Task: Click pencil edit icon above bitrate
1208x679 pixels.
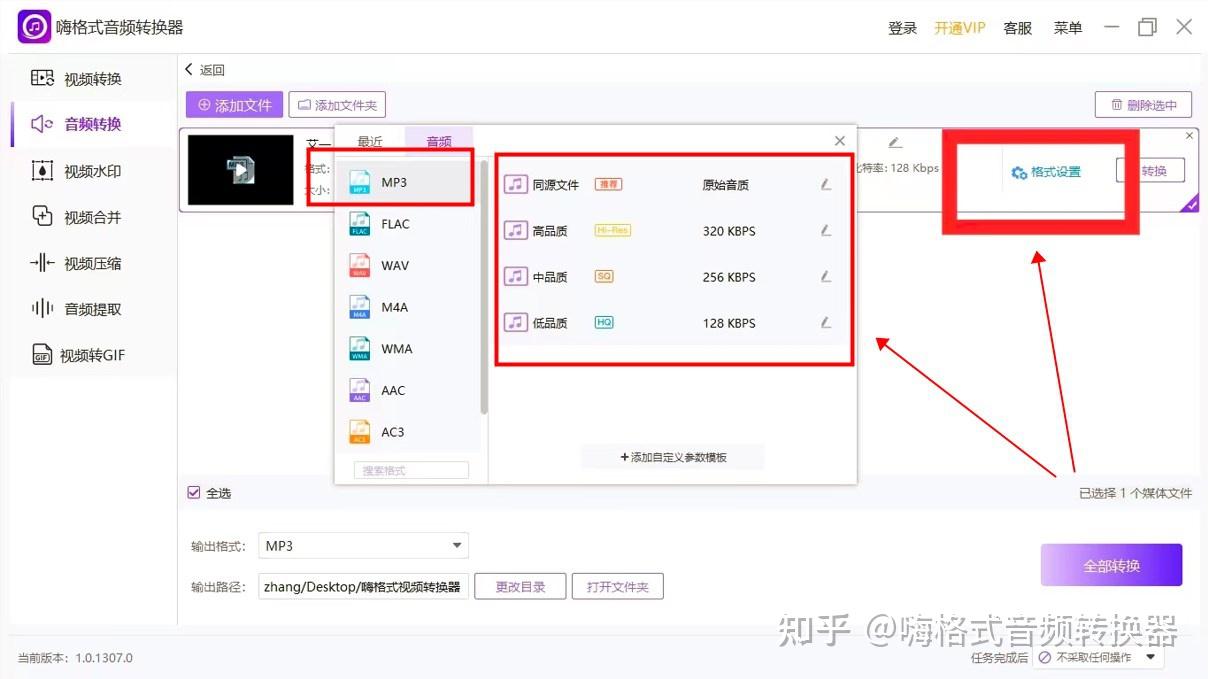Action: (895, 143)
